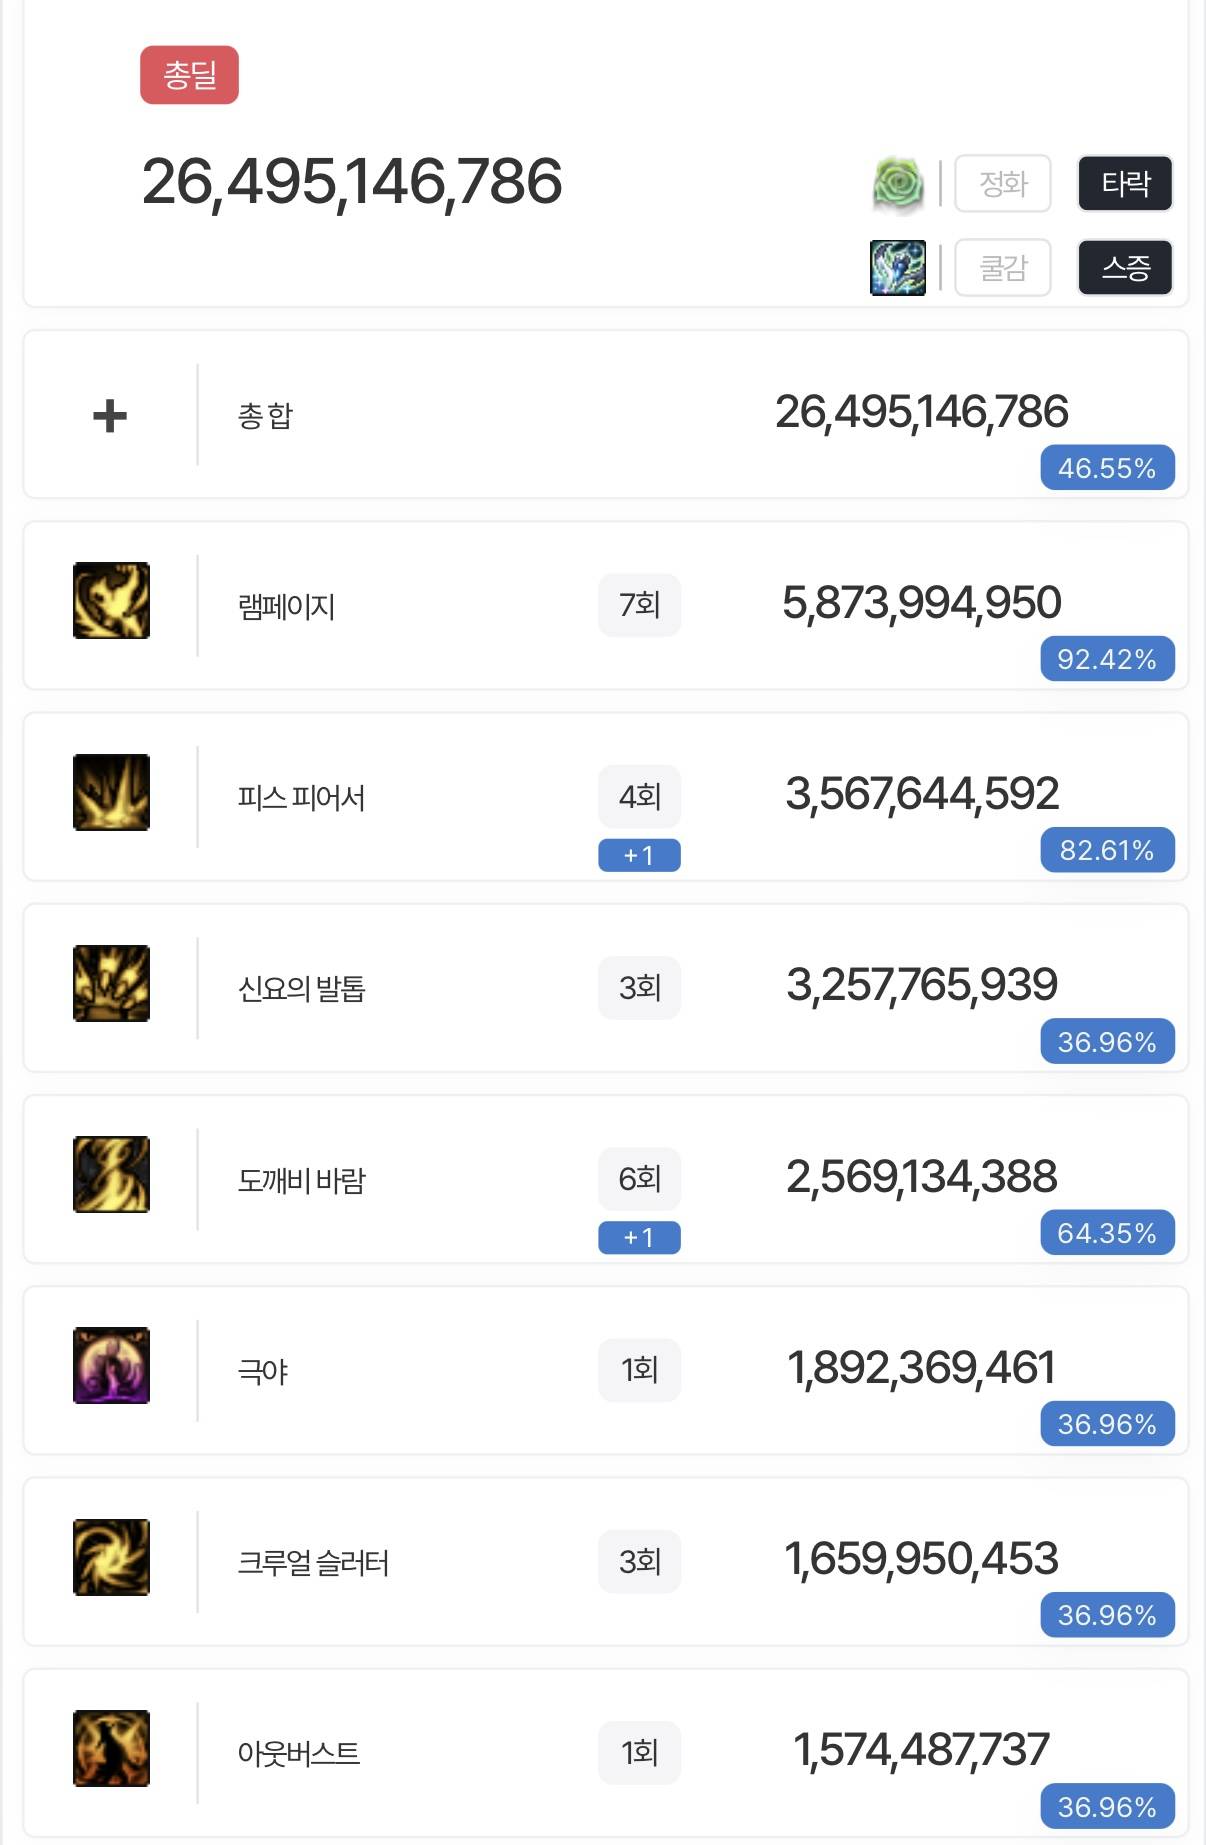
Task: Expand the +1 badge under 피스 피어서
Action: [639, 855]
